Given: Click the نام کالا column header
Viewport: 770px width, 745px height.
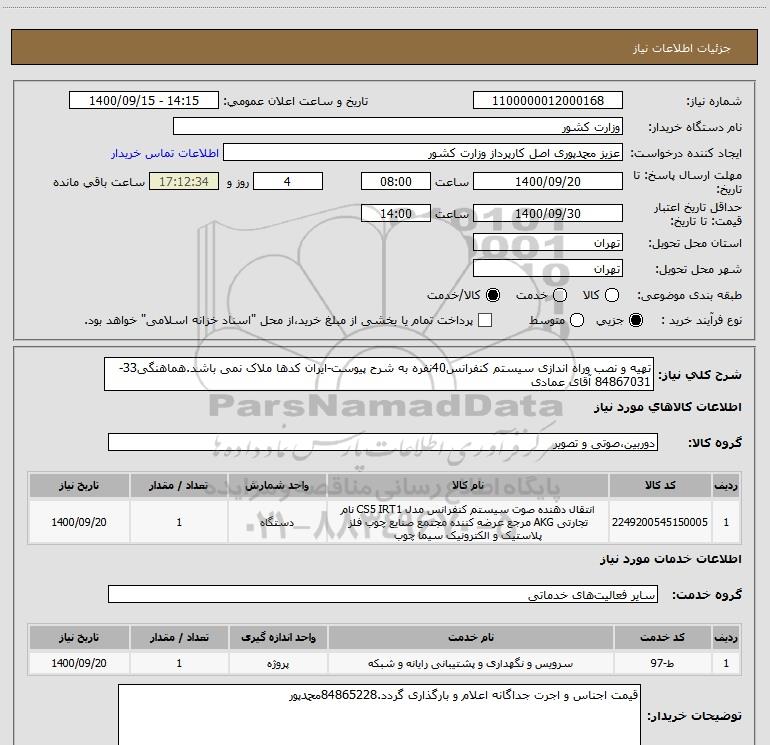Looking at the screenshot, I should (468, 485).
